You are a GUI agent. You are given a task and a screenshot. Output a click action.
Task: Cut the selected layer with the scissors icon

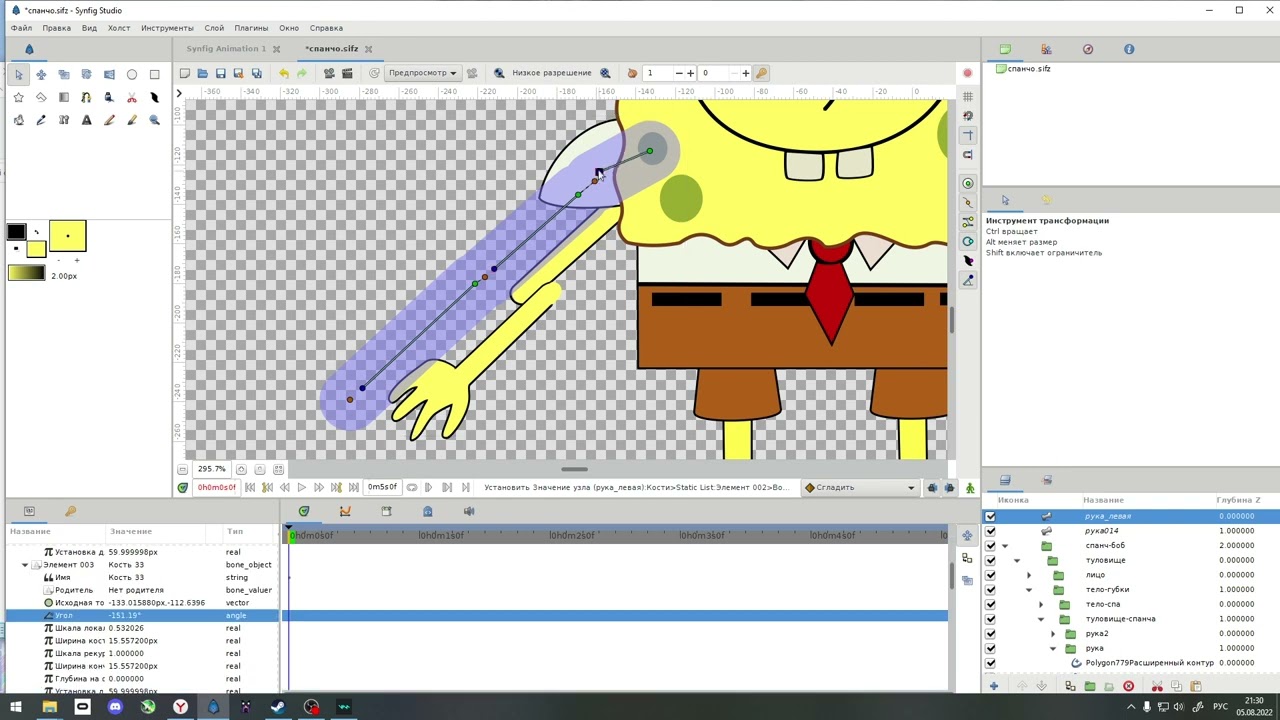click(x=1157, y=686)
